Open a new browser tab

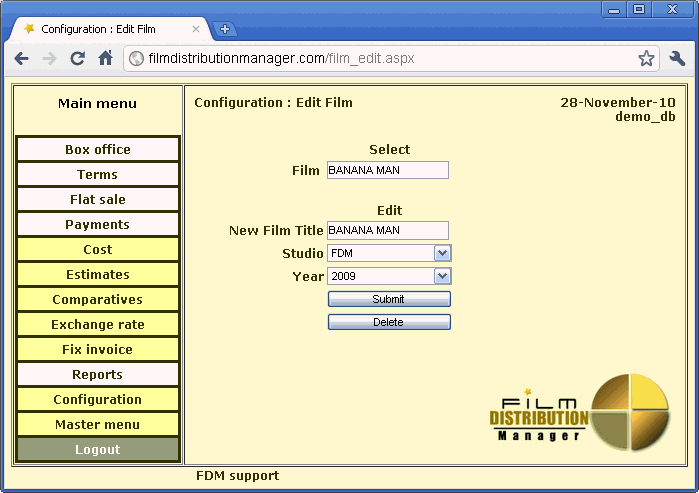225,29
